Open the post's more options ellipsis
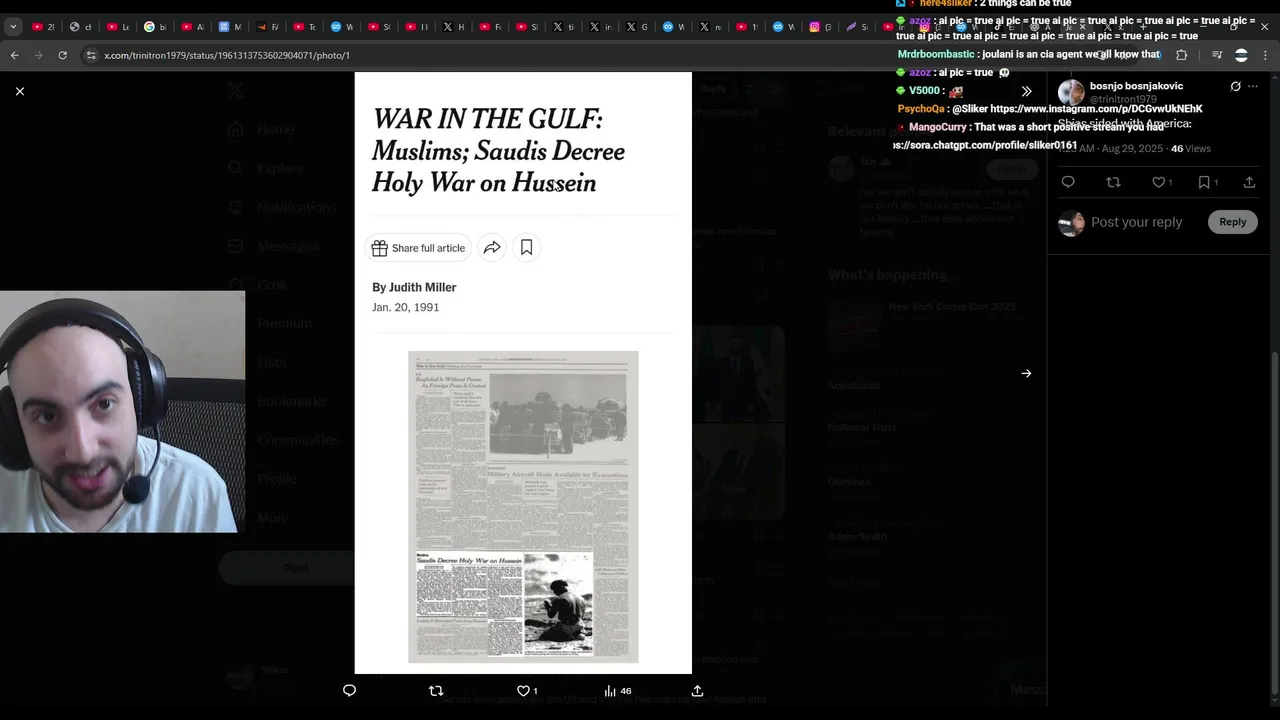This screenshot has width=1280, height=720. point(1253,87)
